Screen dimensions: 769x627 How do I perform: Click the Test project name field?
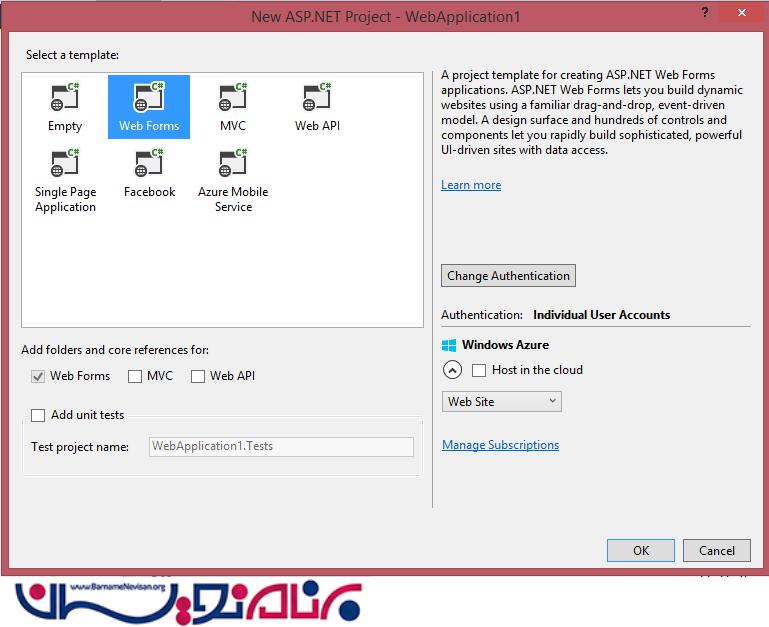(x=281, y=447)
